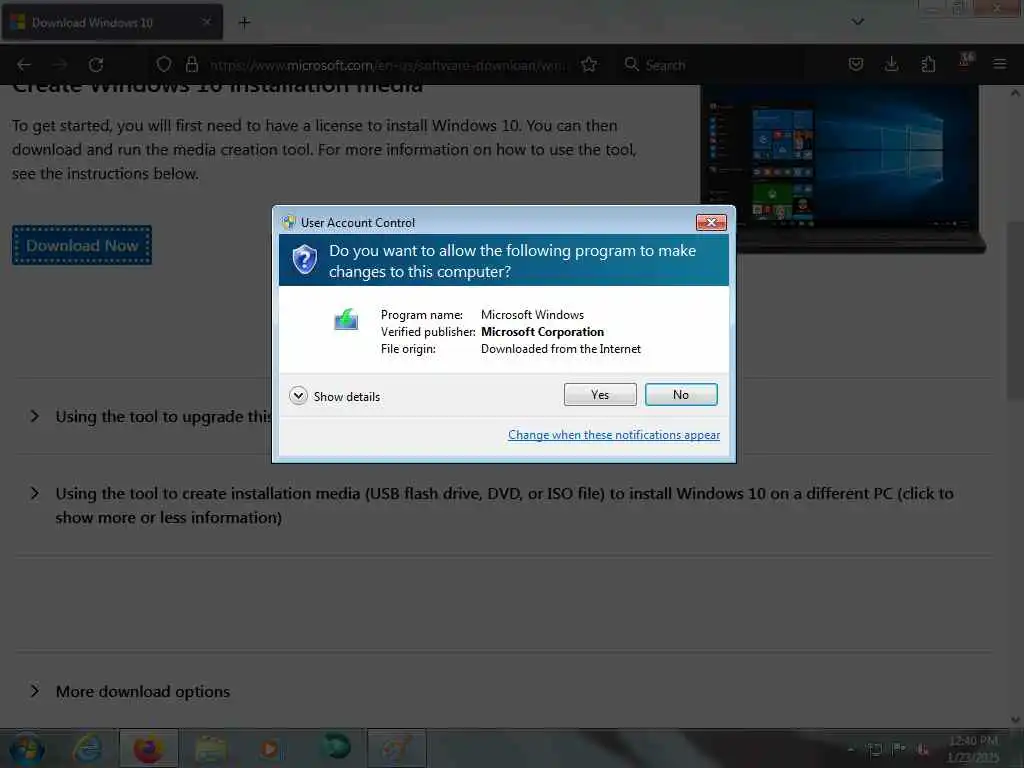Click the taskbar clock and date
Screen dimensions: 1024x768
pyautogui.click(x=972, y=749)
